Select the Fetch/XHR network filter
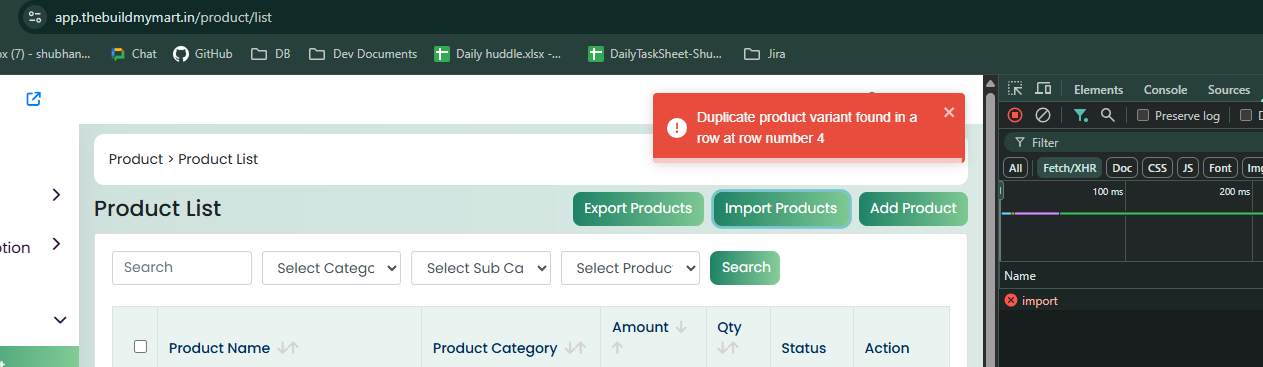 (x=1069, y=168)
